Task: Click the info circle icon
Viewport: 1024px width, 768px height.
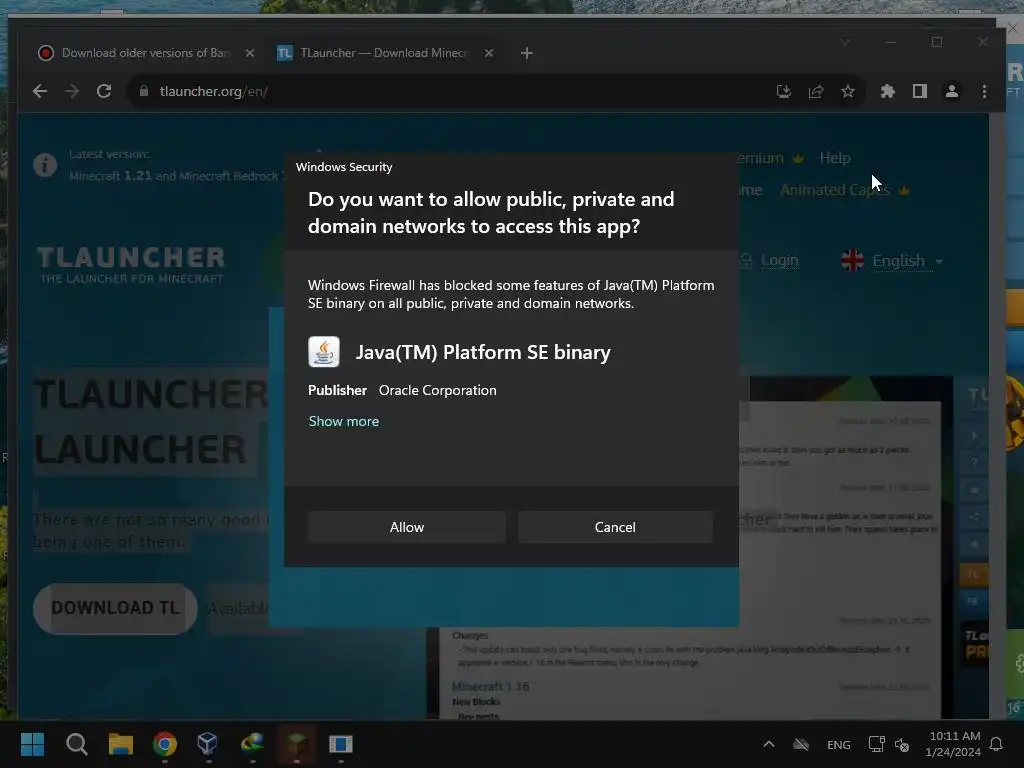Action: (x=45, y=165)
